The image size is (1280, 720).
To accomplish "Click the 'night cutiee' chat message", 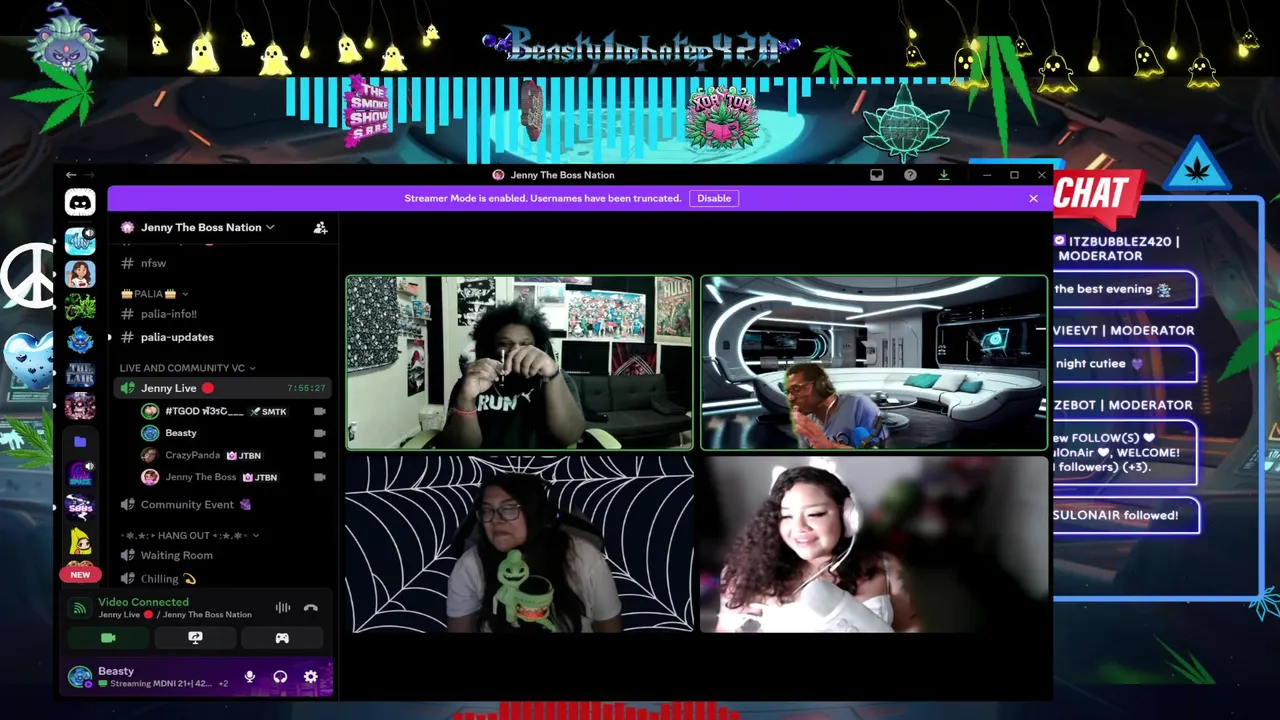I will 1123,364.
